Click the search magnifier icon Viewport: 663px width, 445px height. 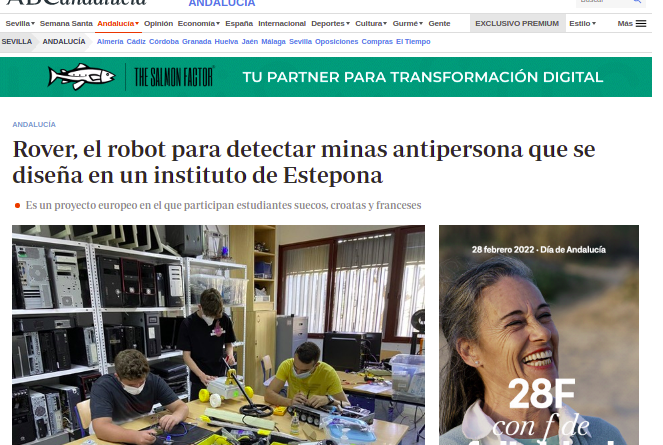click(x=637, y=3)
